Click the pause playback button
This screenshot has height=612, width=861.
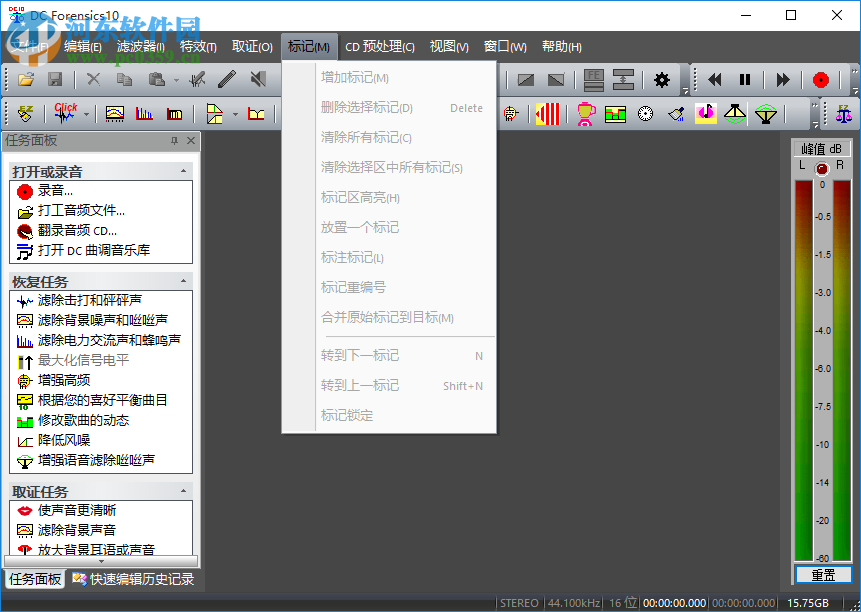(745, 80)
